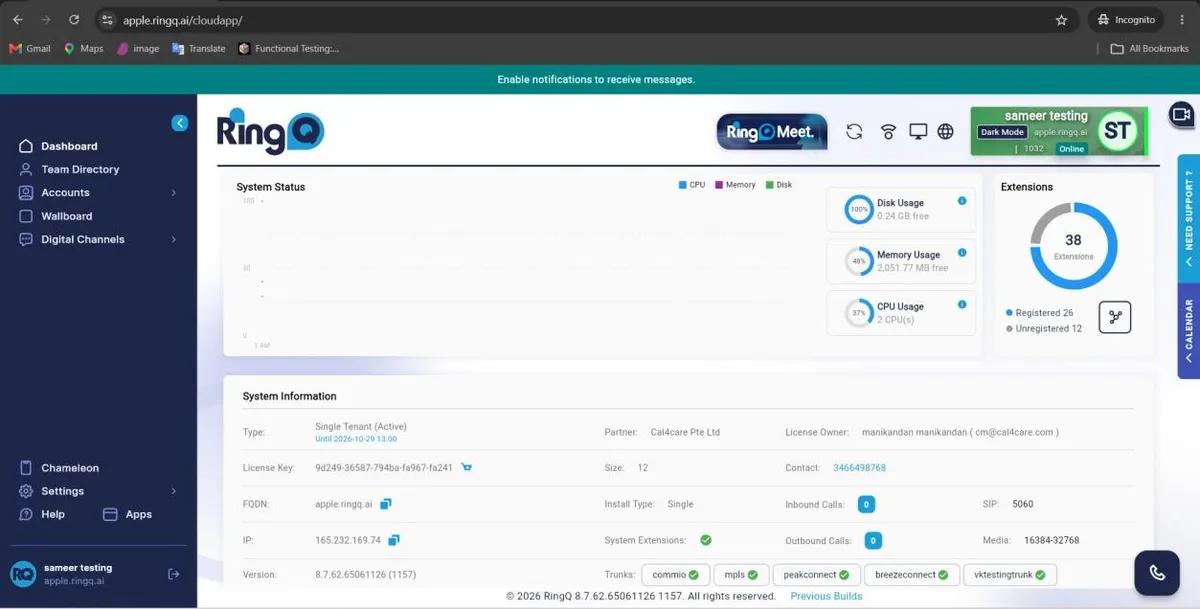Open the extensions network diagram icon
This screenshot has height=609, width=1200.
[x=1115, y=318]
